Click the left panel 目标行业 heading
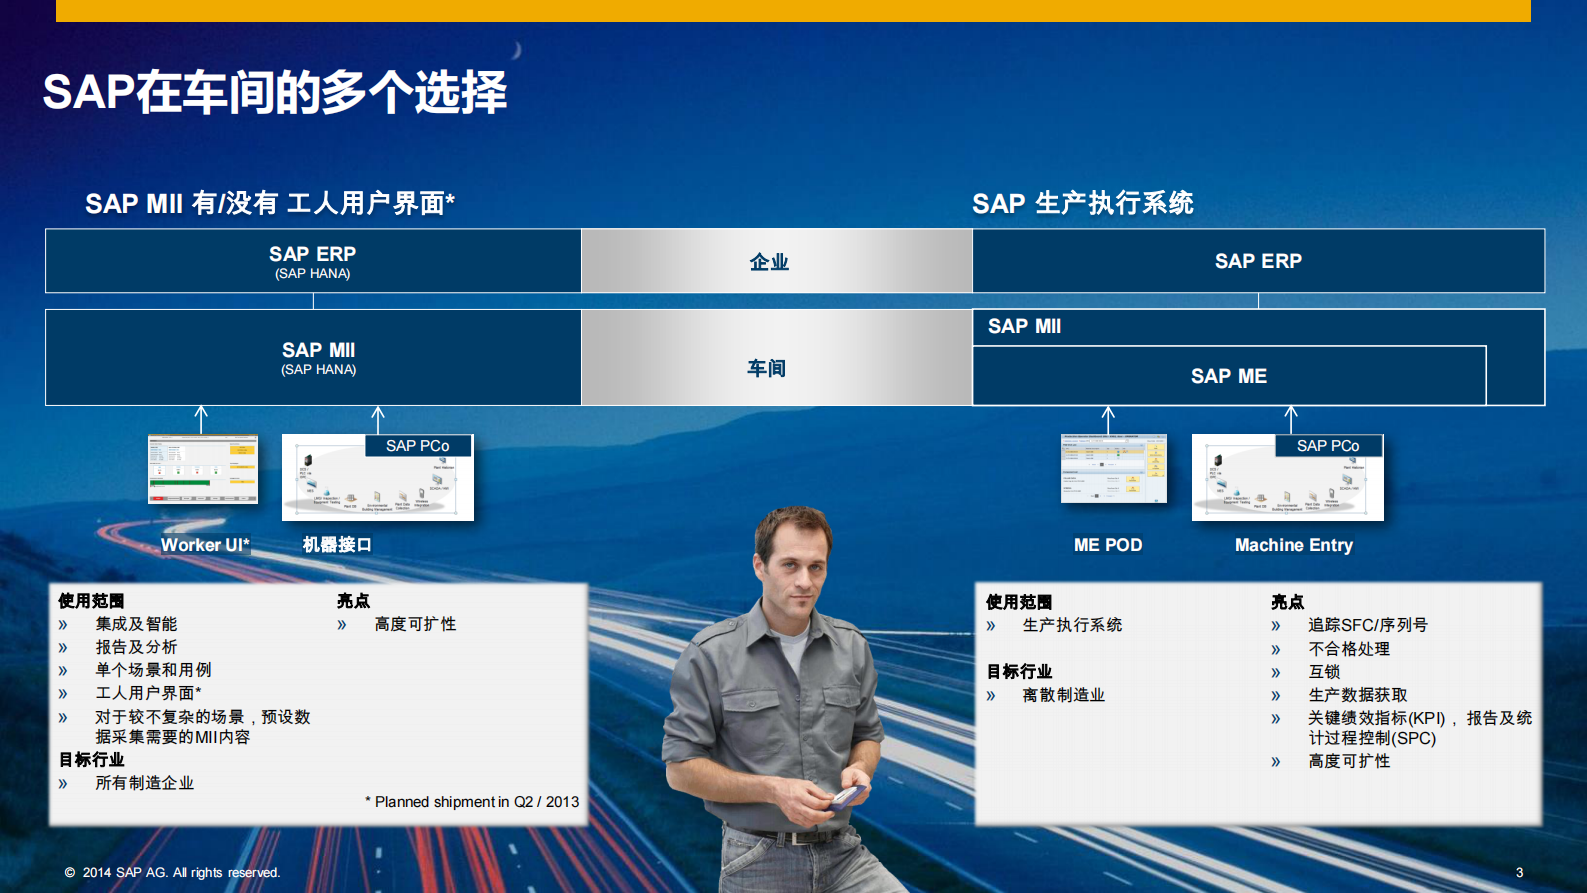 (x=91, y=760)
